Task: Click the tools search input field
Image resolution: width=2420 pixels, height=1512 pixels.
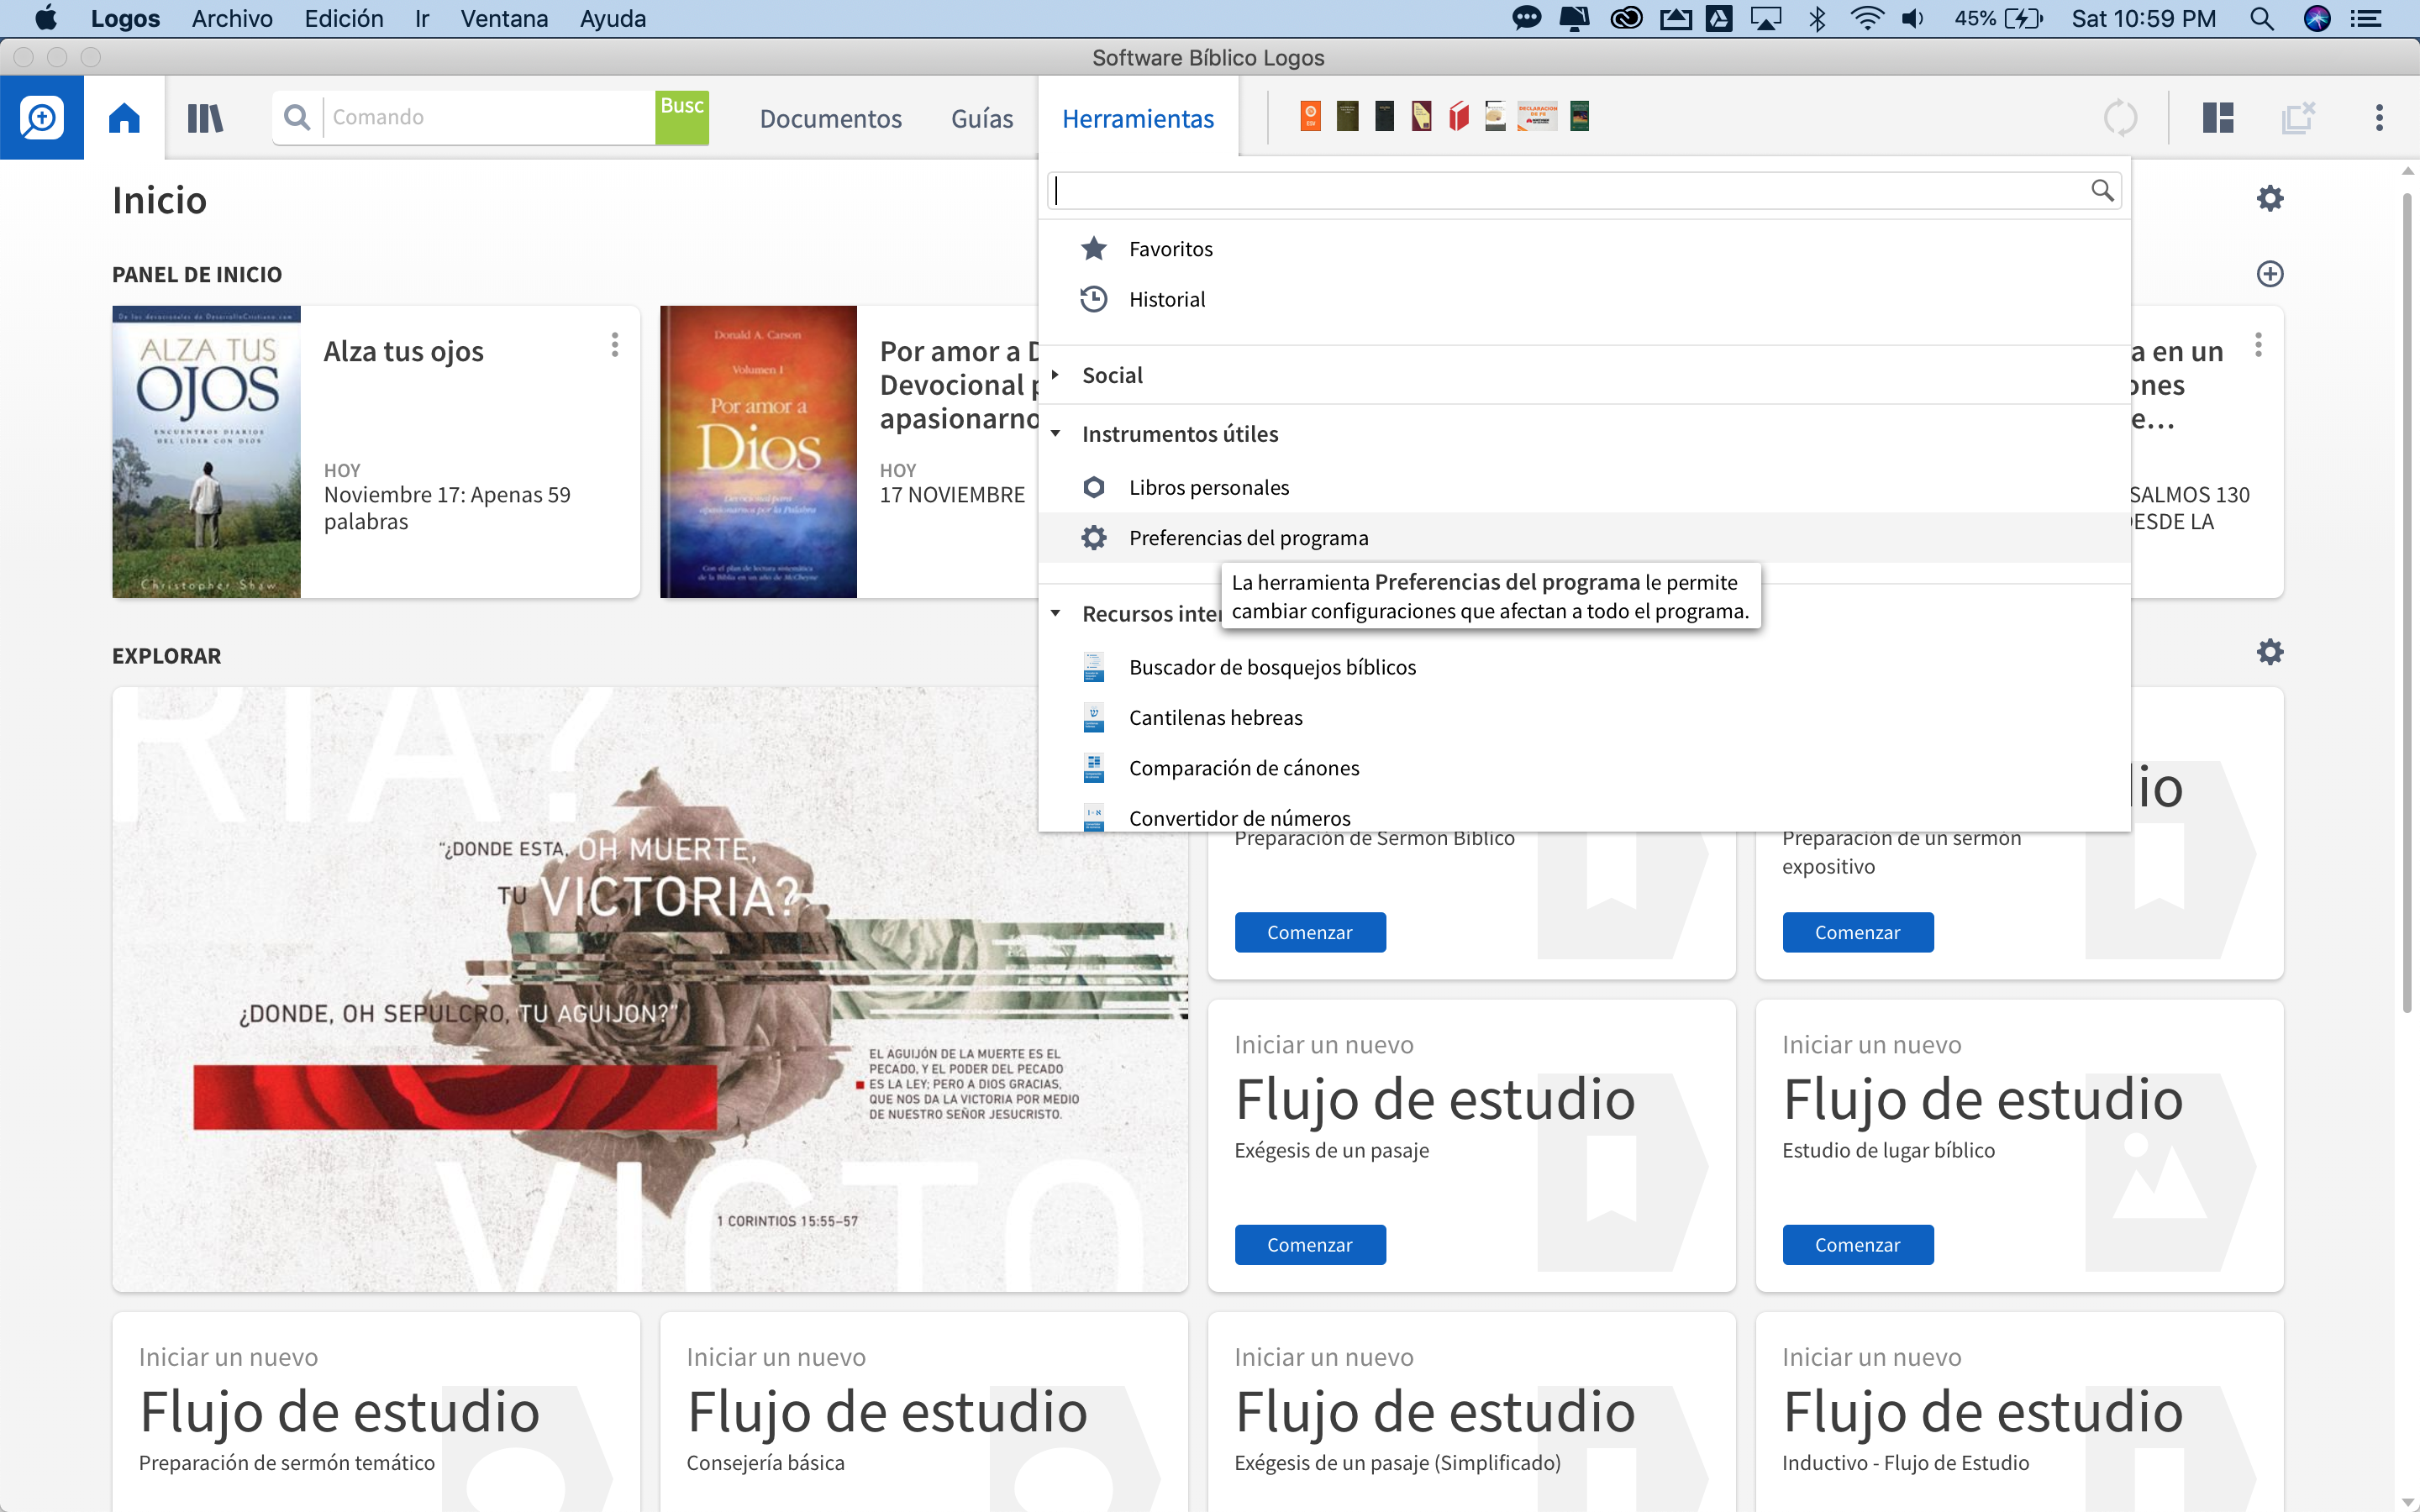Action: point(1570,191)
